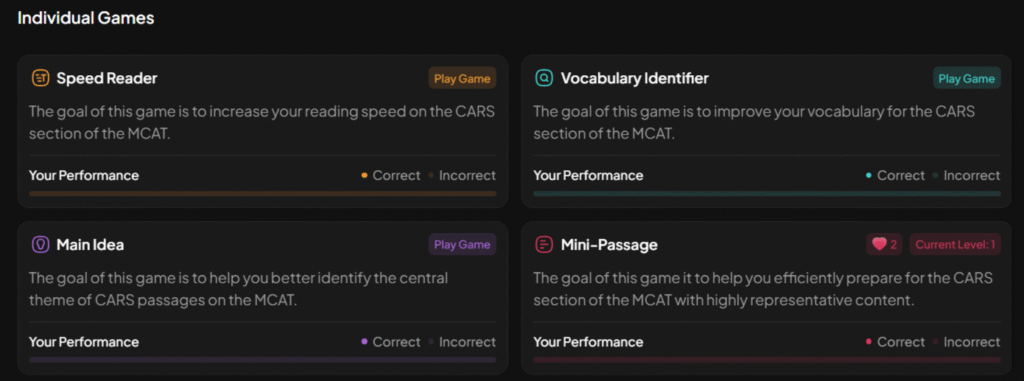Click the Vocabulary Identifier performance progress bar

(767, 194)
